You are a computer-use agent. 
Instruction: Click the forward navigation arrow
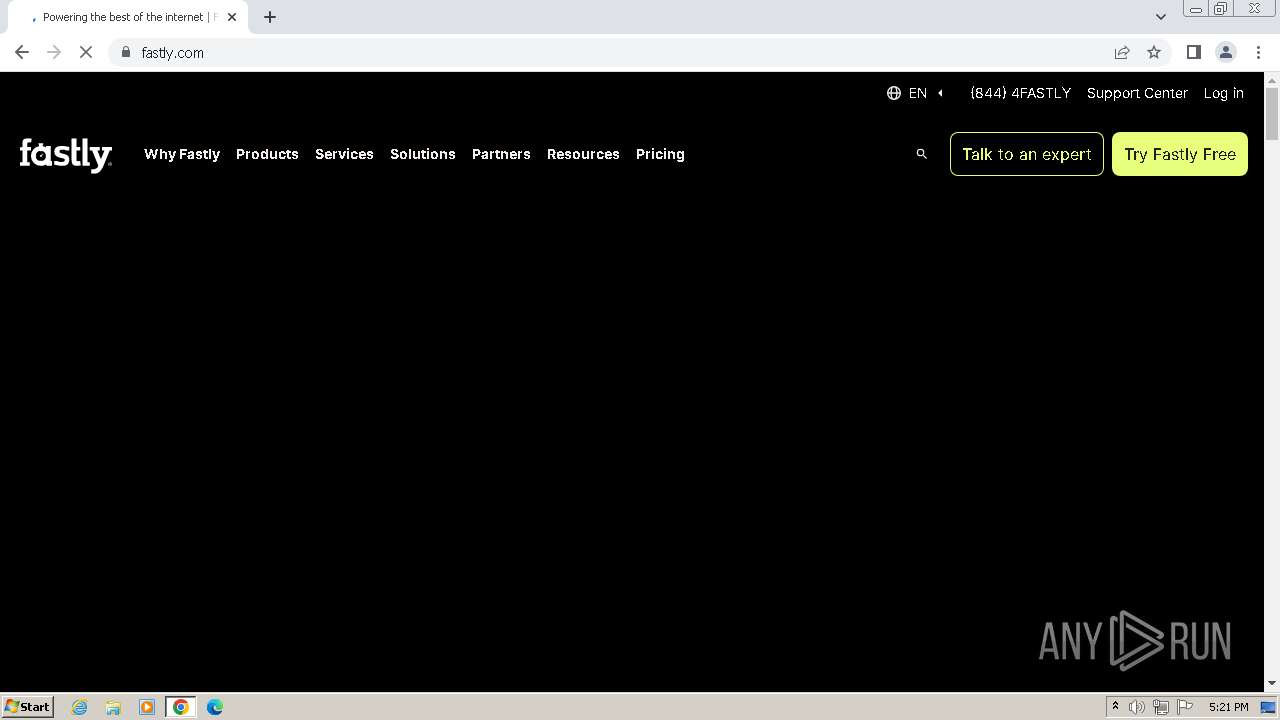tap(54, 52)
